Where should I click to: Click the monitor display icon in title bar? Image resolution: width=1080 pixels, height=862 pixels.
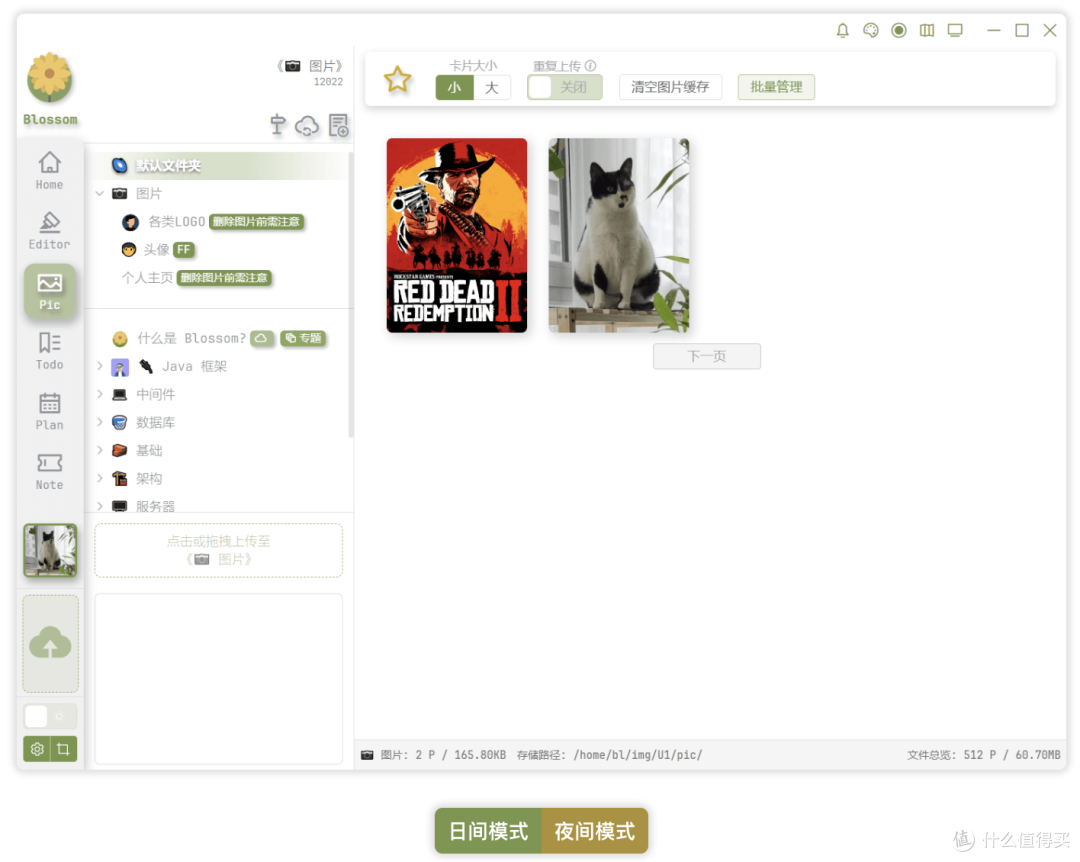tap(955, 30)
